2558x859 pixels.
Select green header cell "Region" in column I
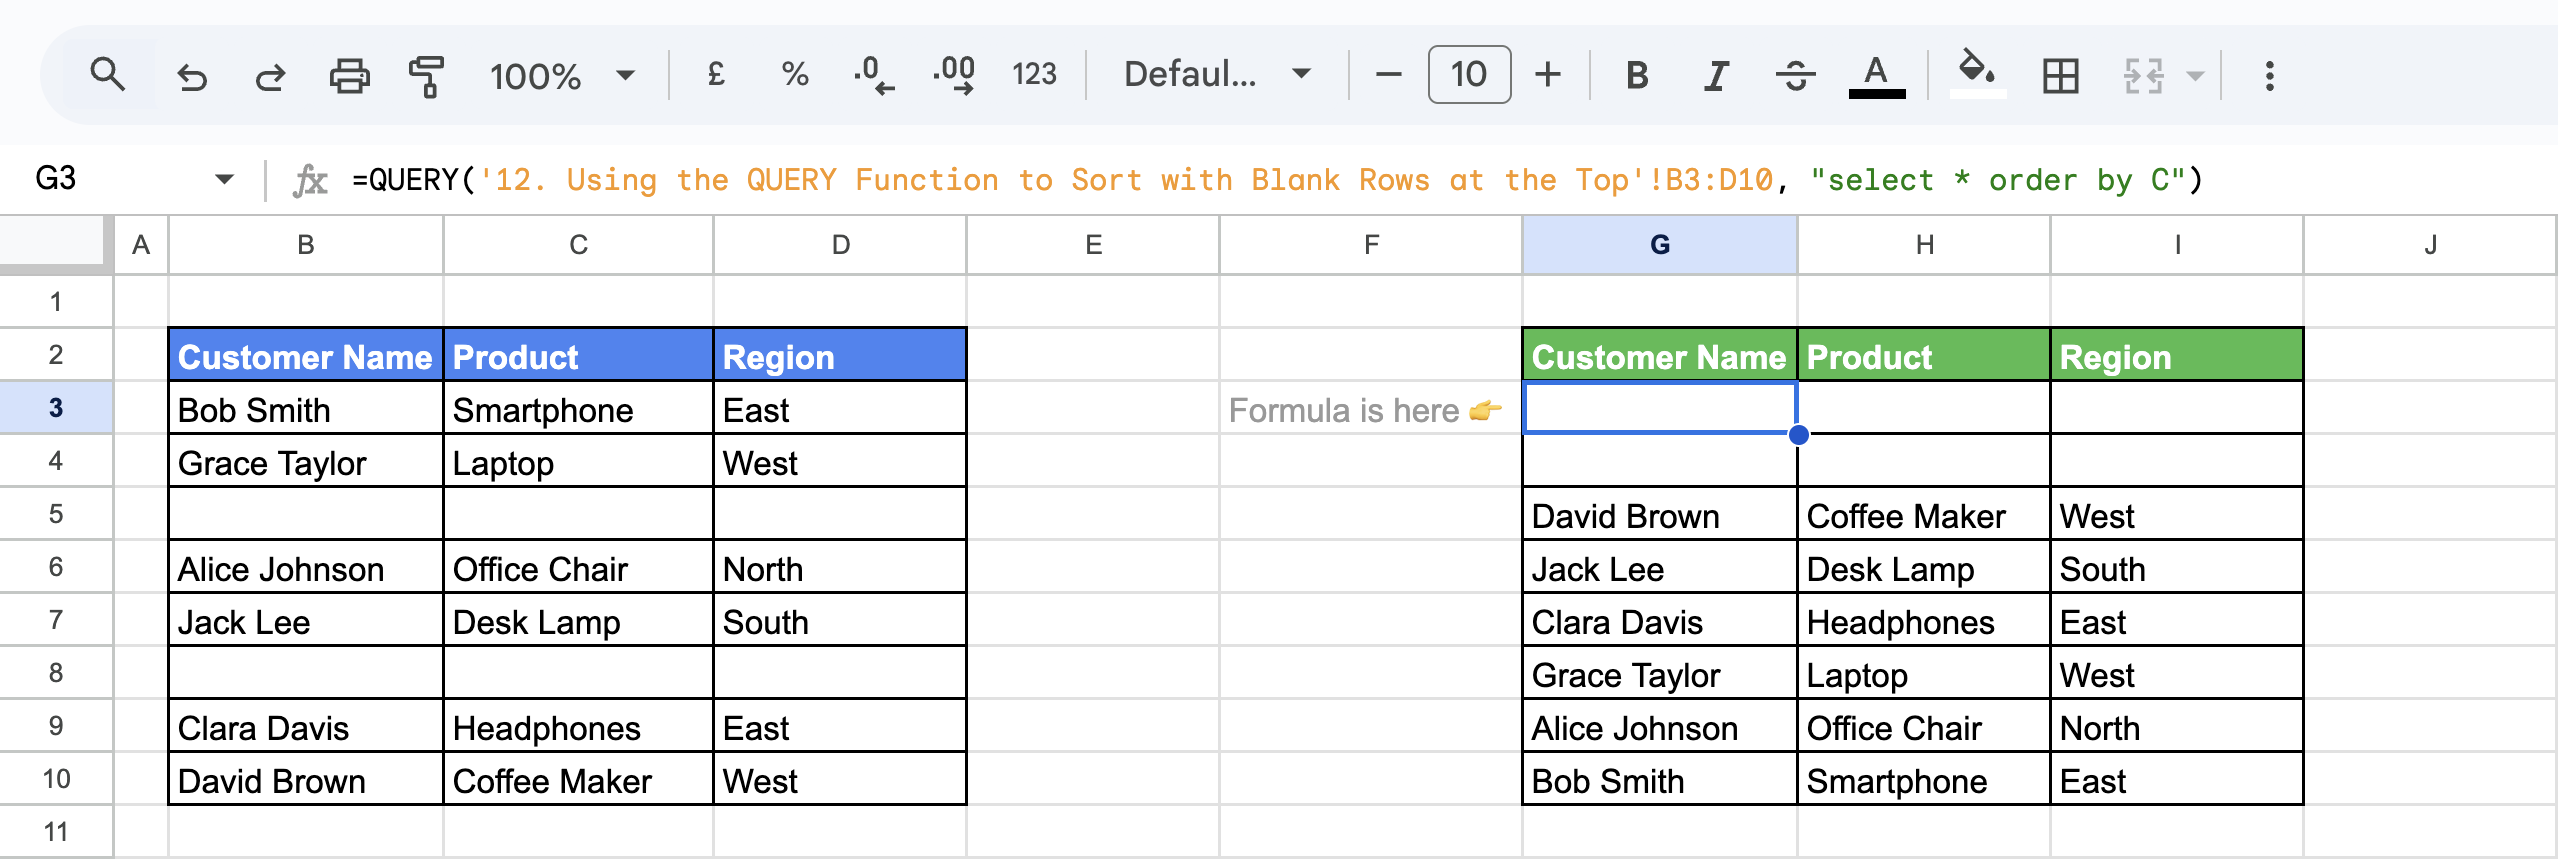(x=2176, y=355)
